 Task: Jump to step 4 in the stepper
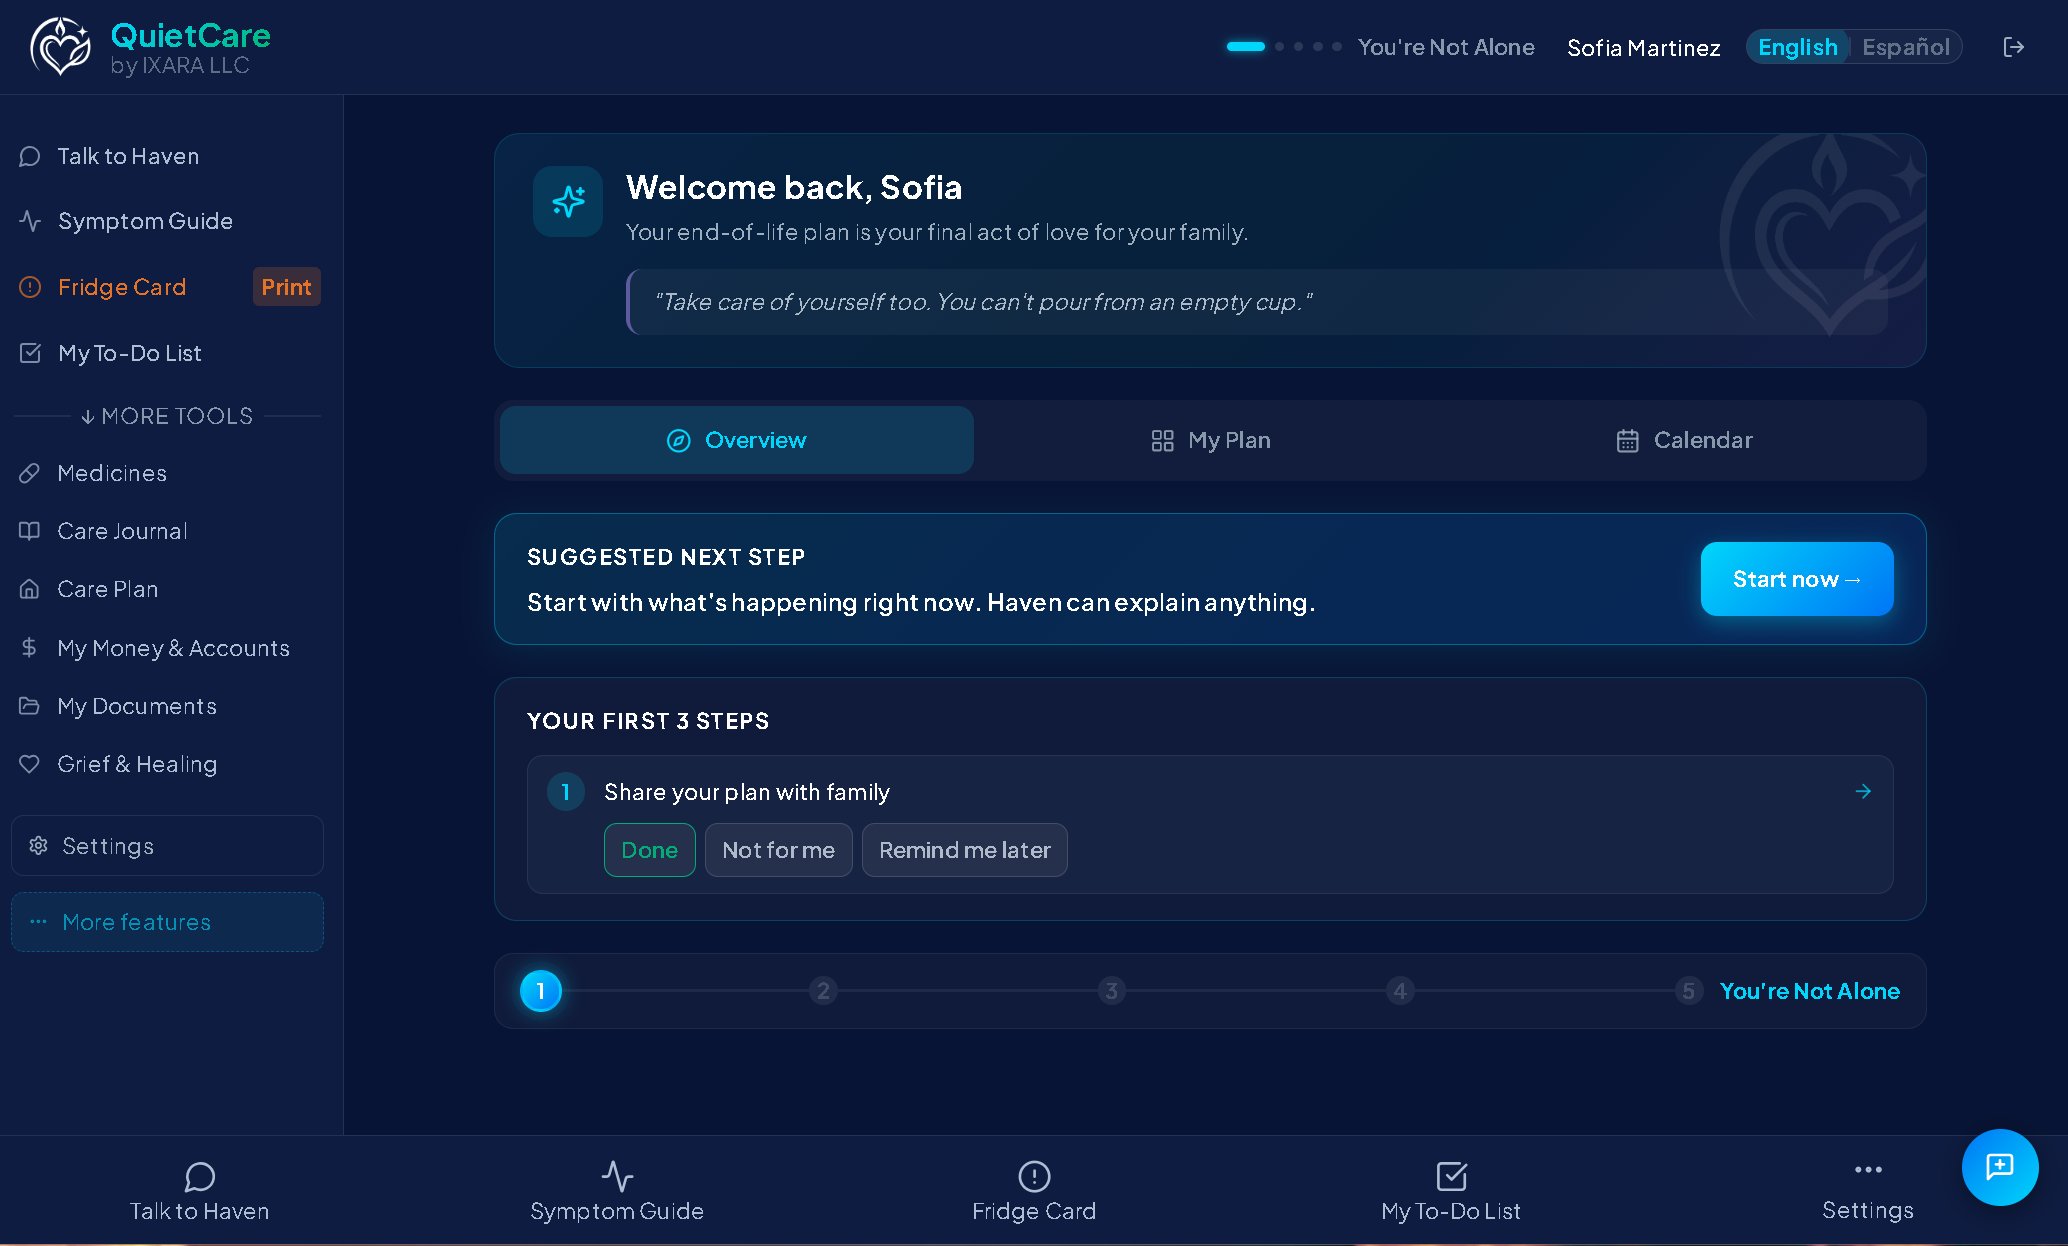(1400, 991)
